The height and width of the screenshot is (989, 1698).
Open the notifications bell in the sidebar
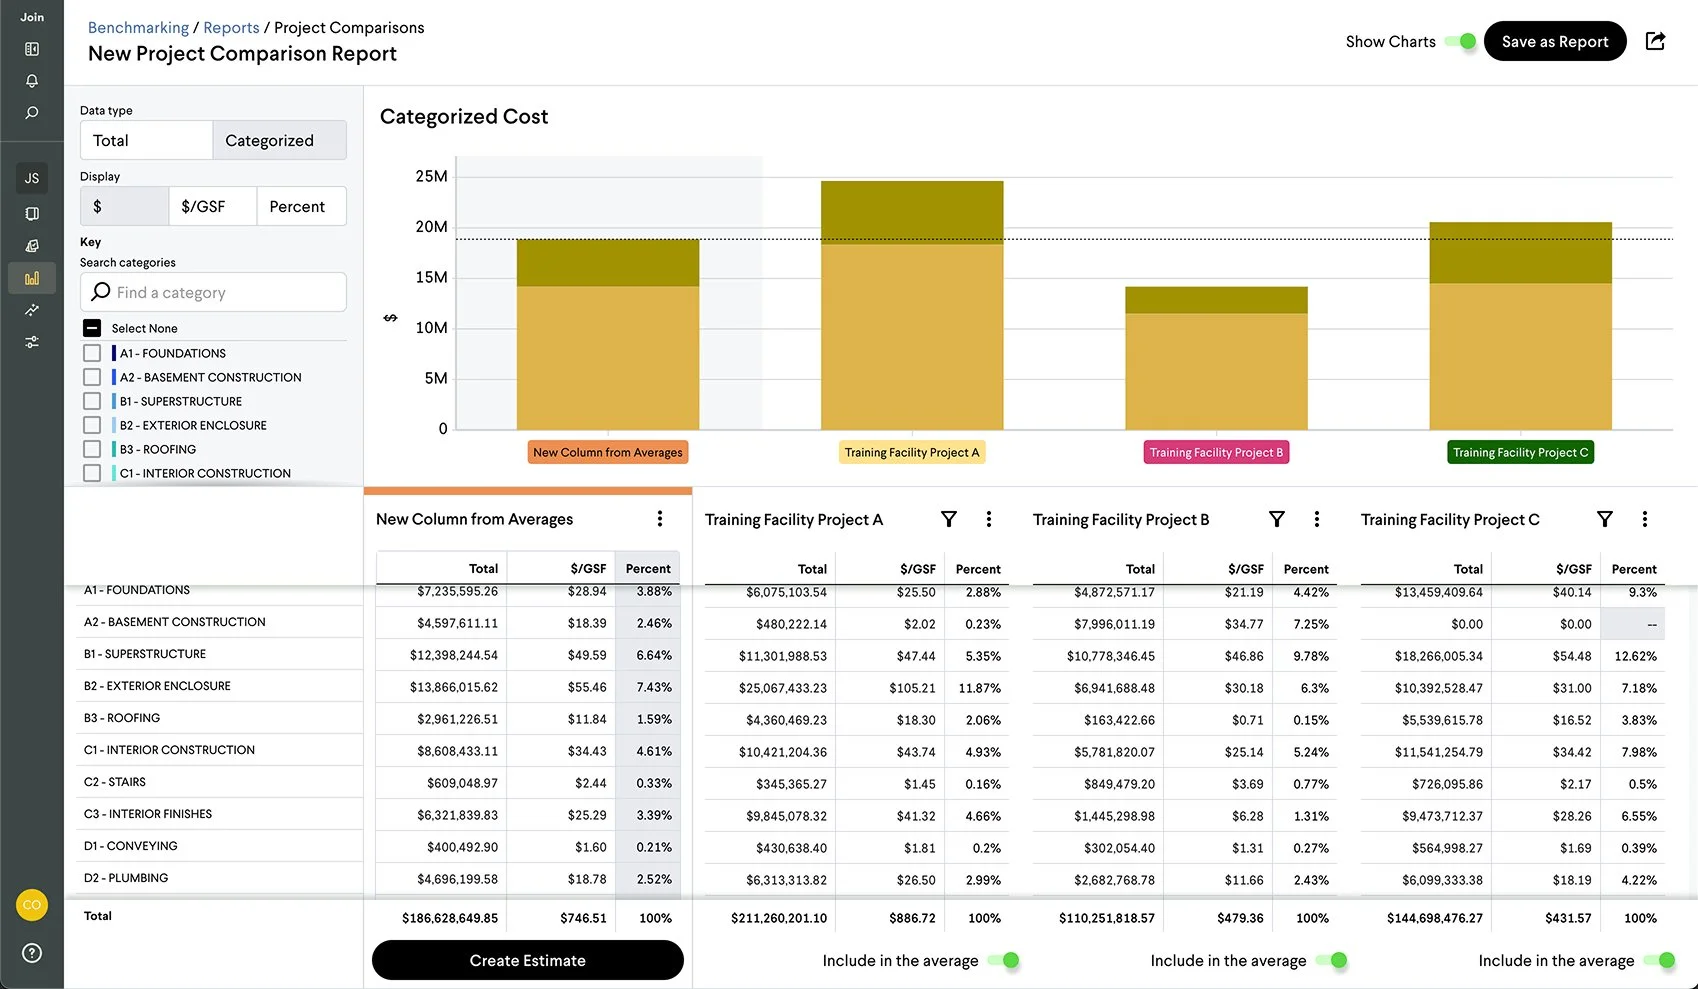click(x=32, y=81)
